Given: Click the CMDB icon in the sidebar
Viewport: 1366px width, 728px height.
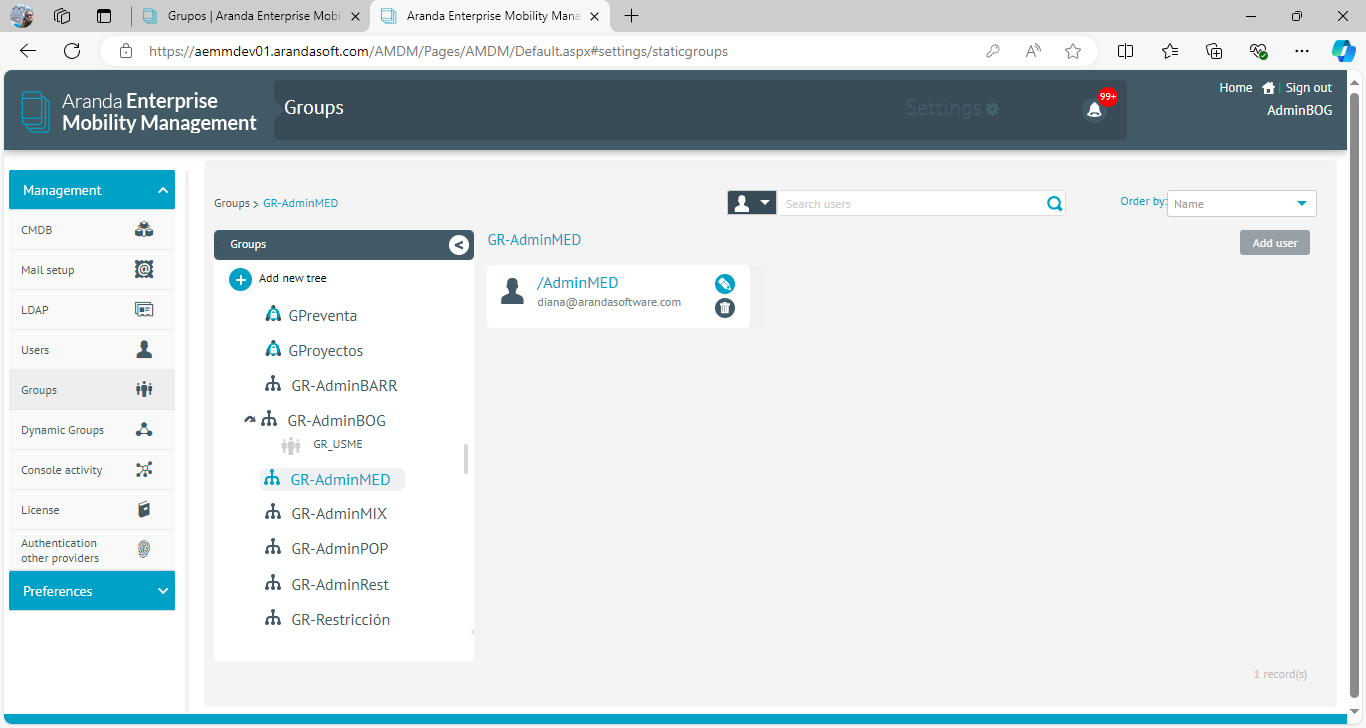Looking at the screenshot, I should pyautogui.click(x=144, y=230).
